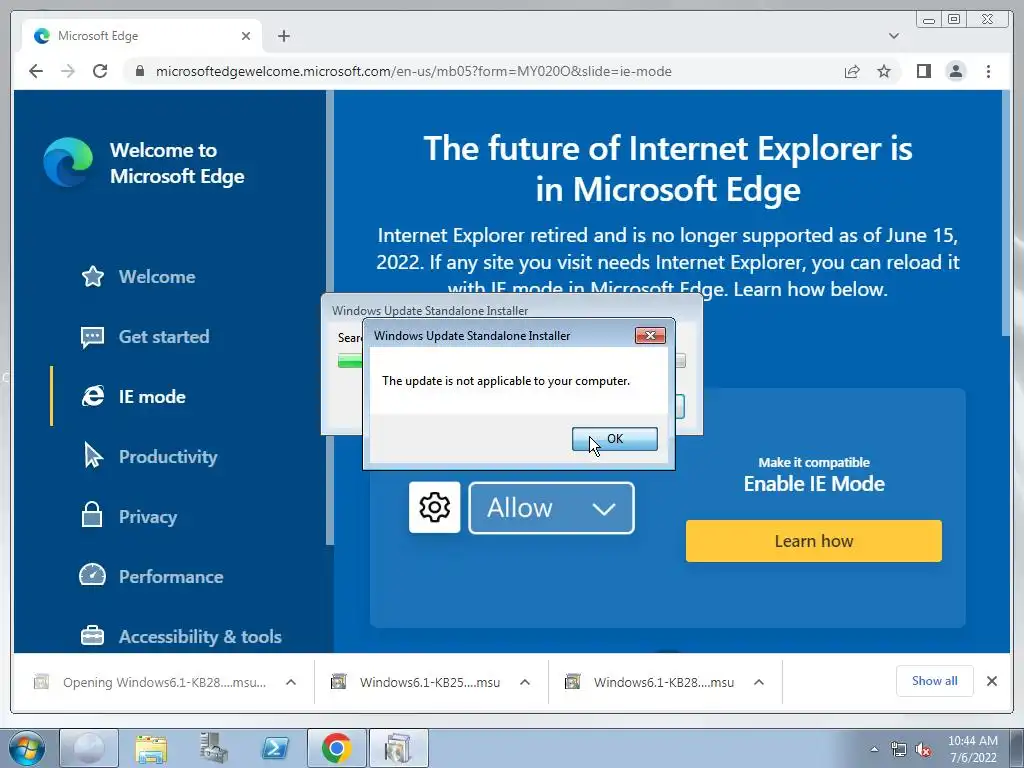Open Server Manager from the taskbar

(x=214, y=748)
